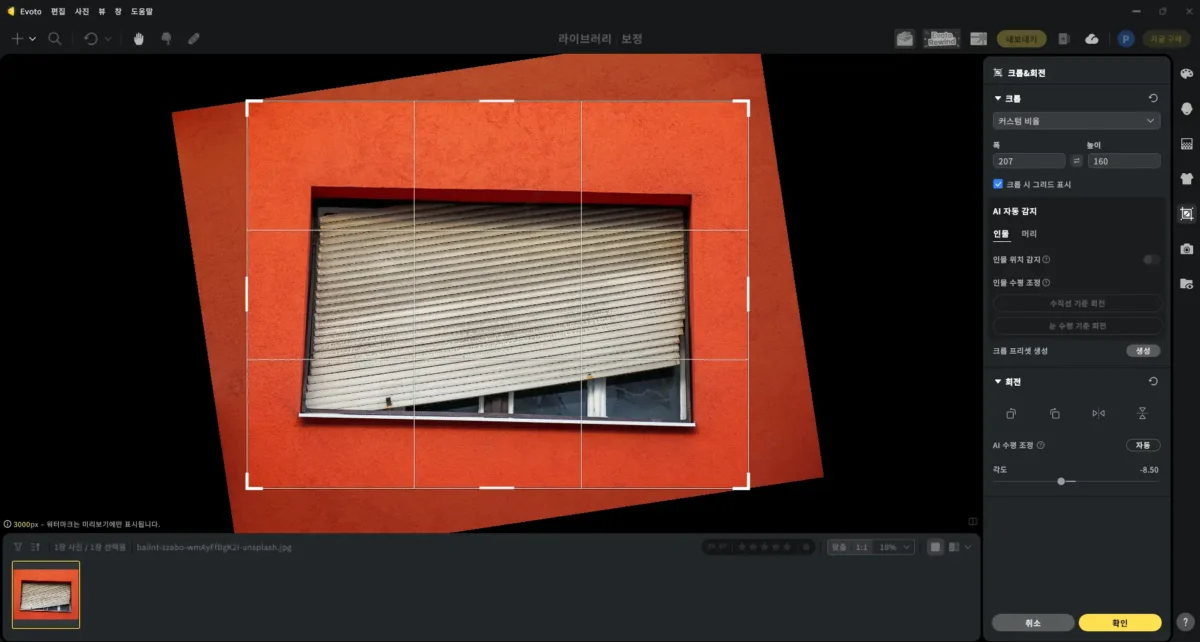Open the color palette adjustments icon
This screenshot has height=642, width=1200.
click(x=1187, y=74)
